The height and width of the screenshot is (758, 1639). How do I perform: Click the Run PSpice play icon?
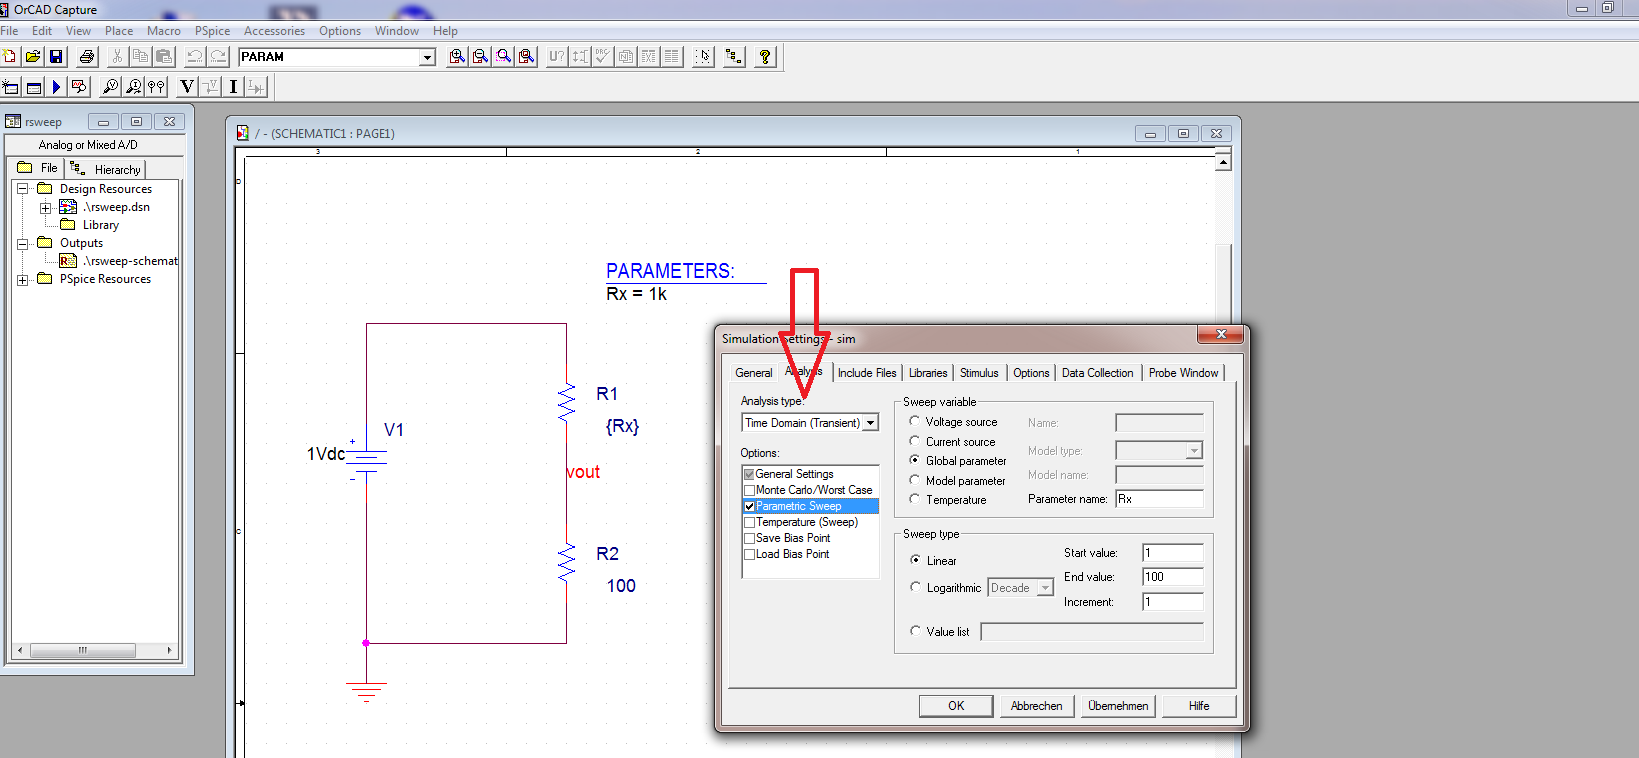(x=56, y=87)
